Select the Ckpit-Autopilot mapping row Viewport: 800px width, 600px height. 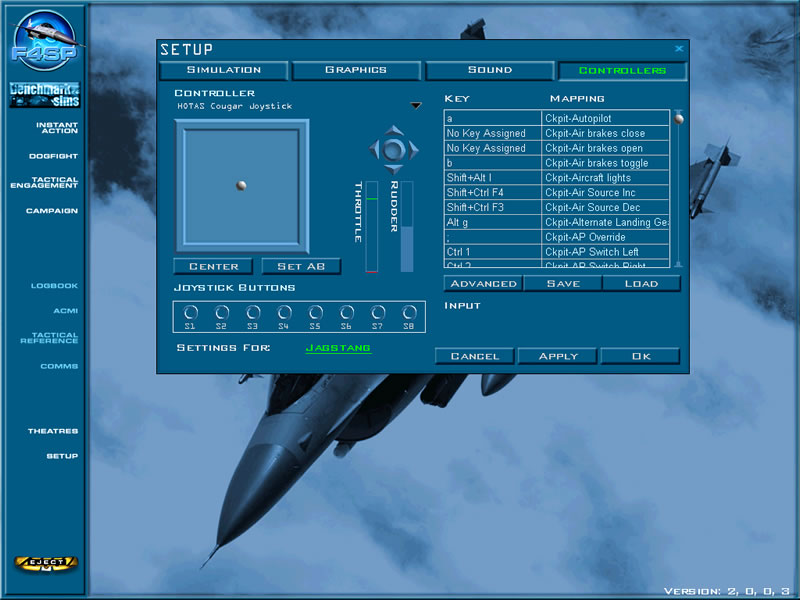coord(606,118)
